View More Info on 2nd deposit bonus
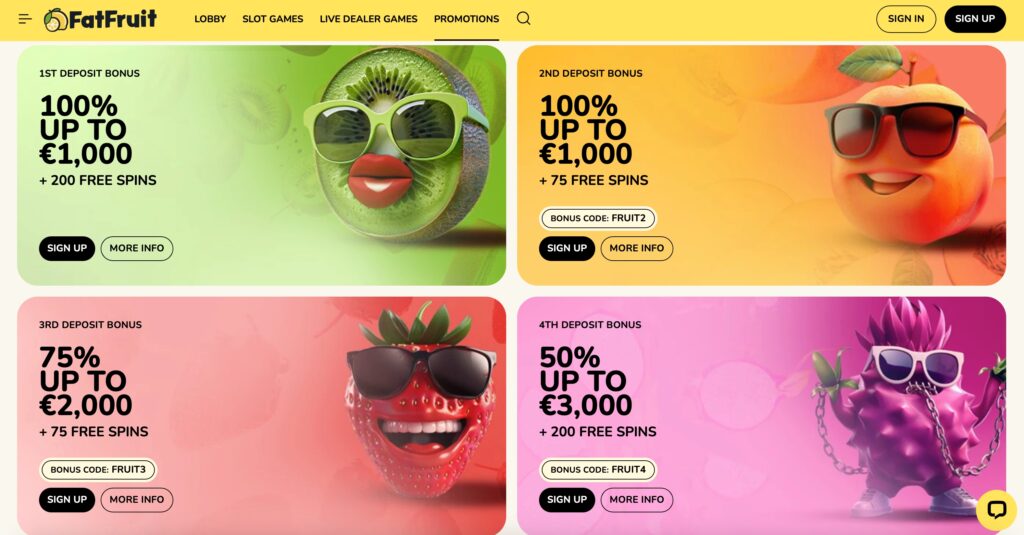 [x=637, y=248]
